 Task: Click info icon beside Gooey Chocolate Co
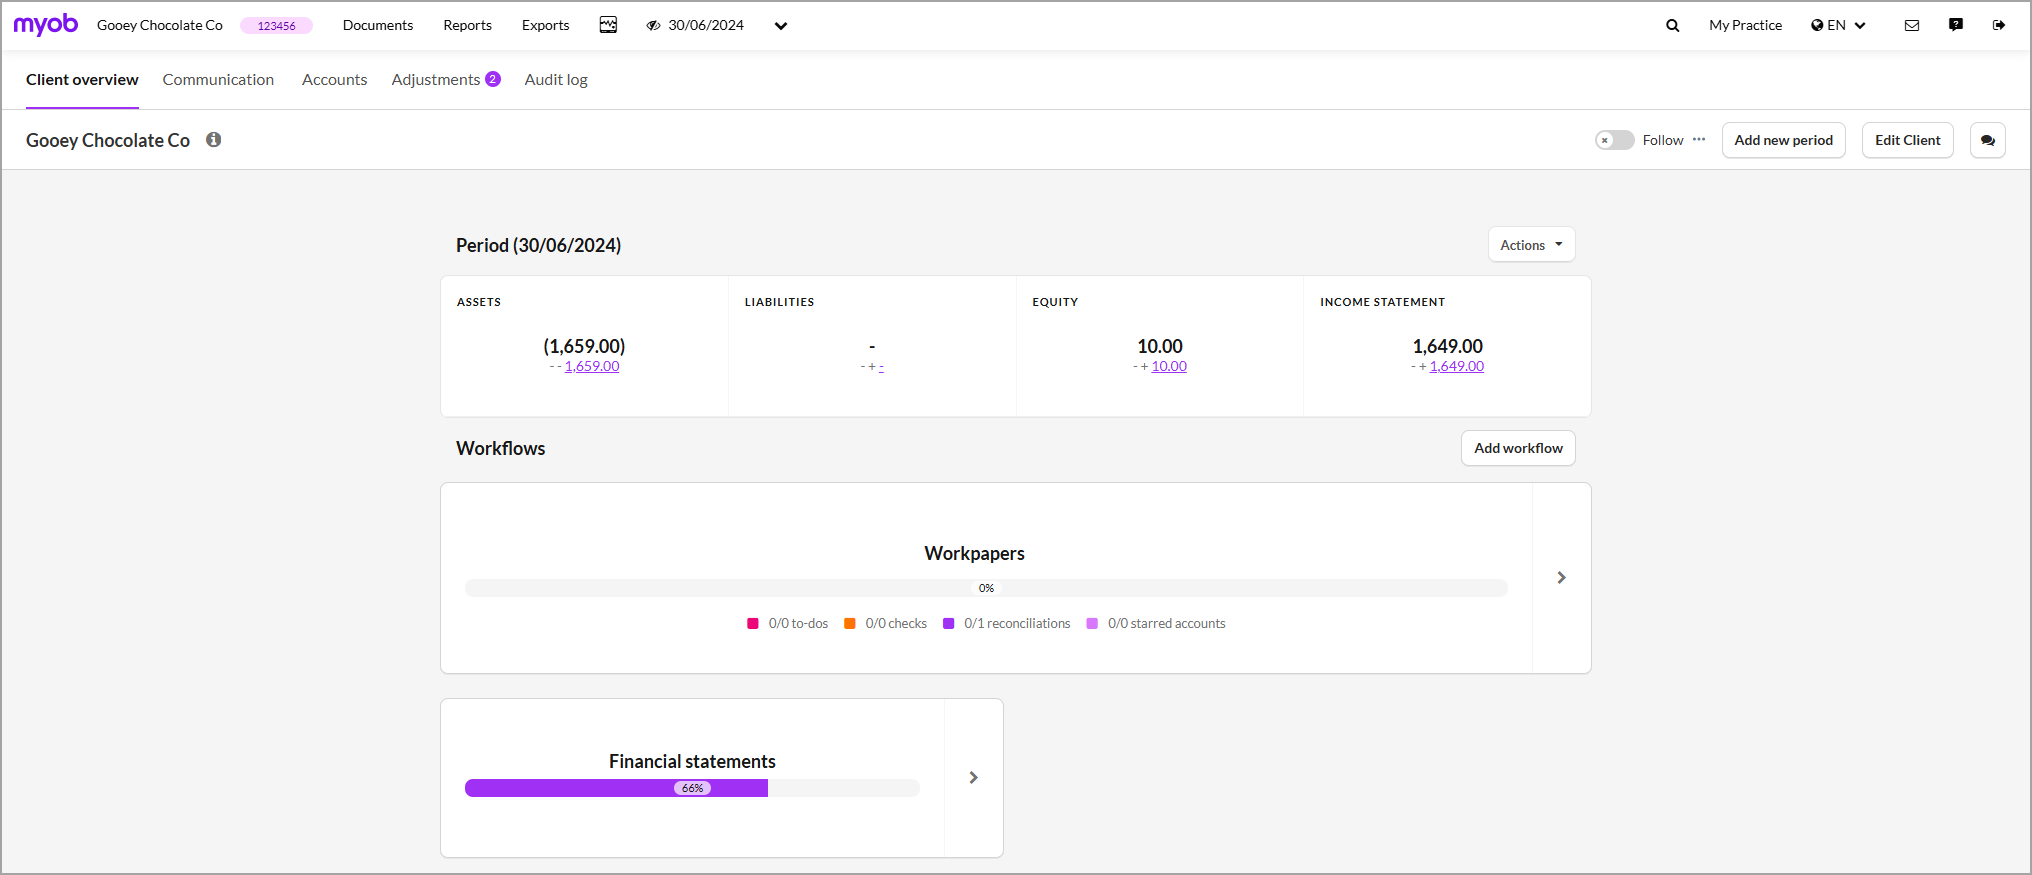tap(214, 140)
